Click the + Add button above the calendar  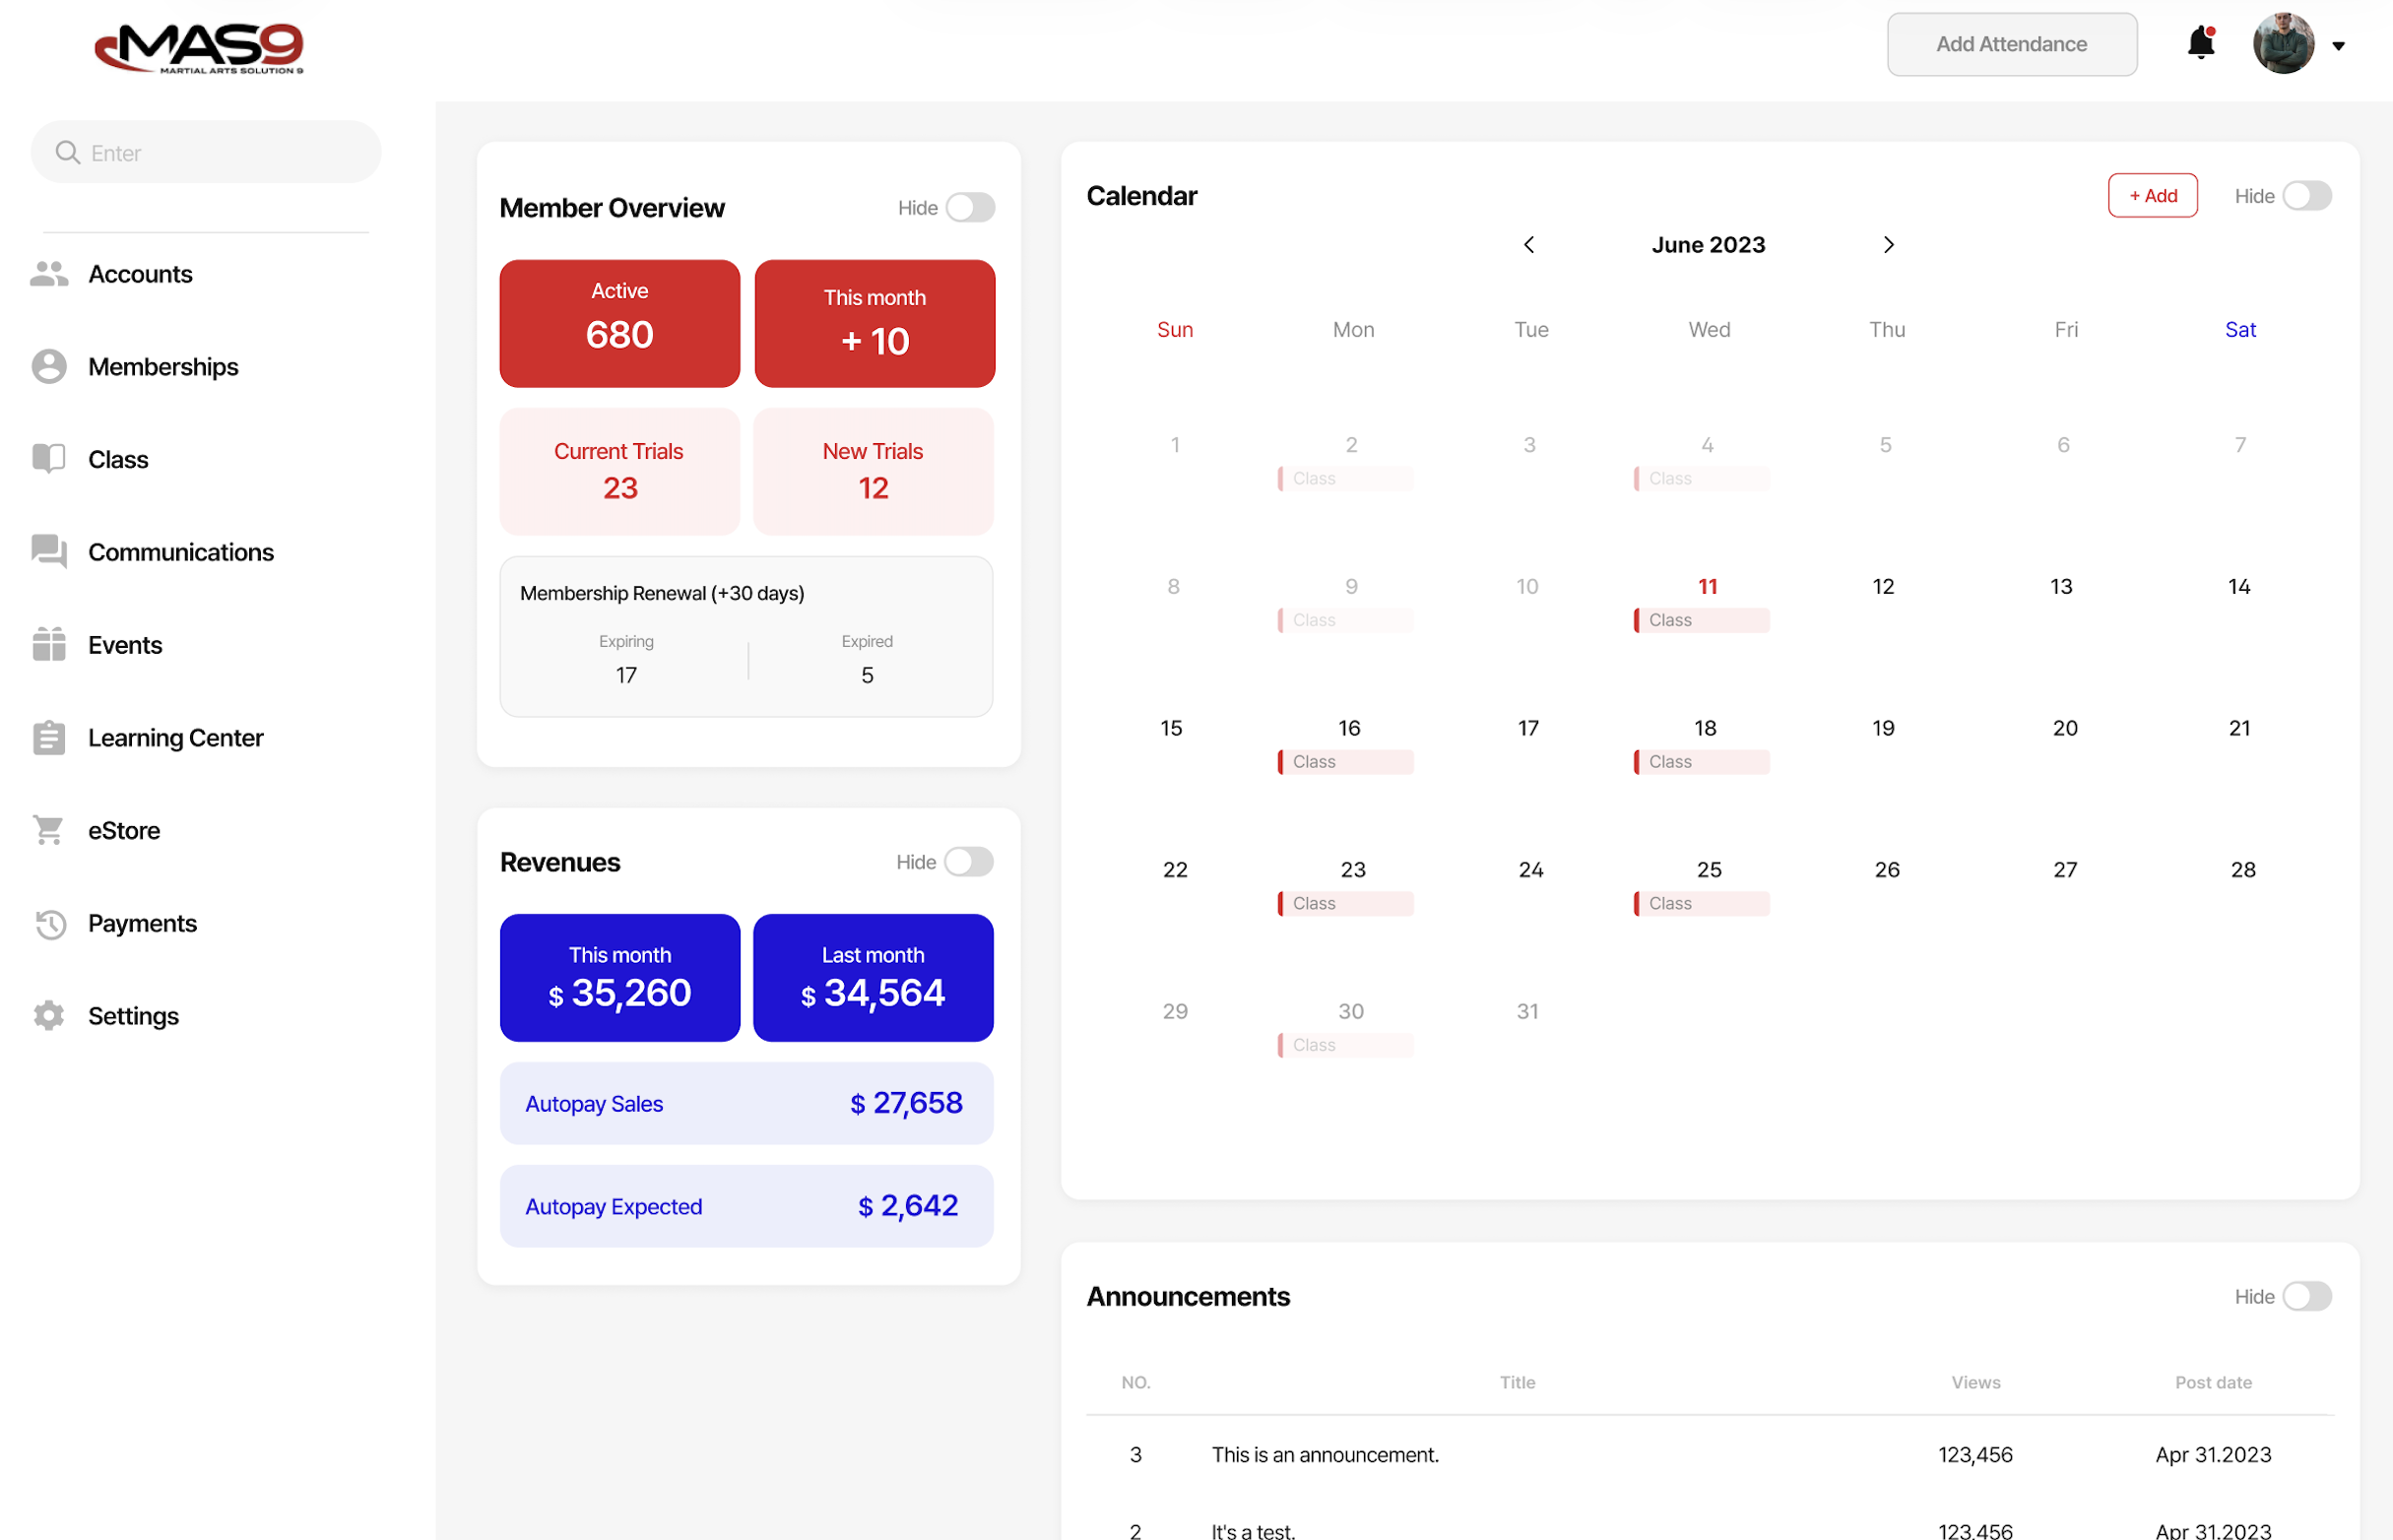[x=2152, y=195]
